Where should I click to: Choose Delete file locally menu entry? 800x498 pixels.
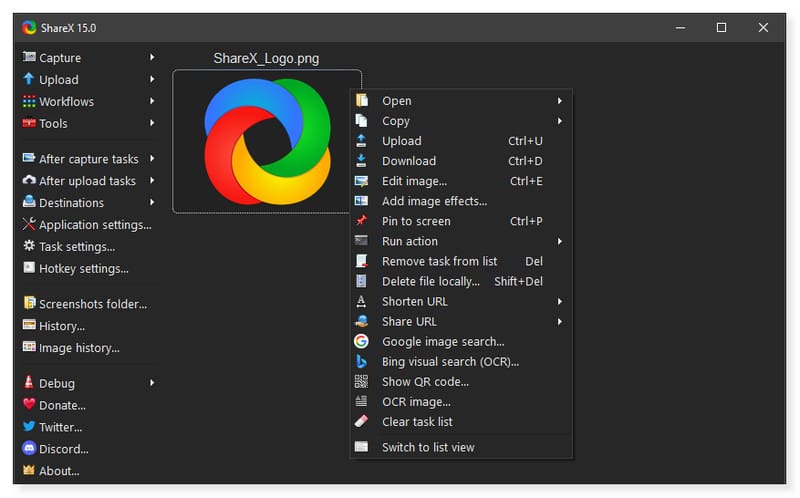[430, 281]
